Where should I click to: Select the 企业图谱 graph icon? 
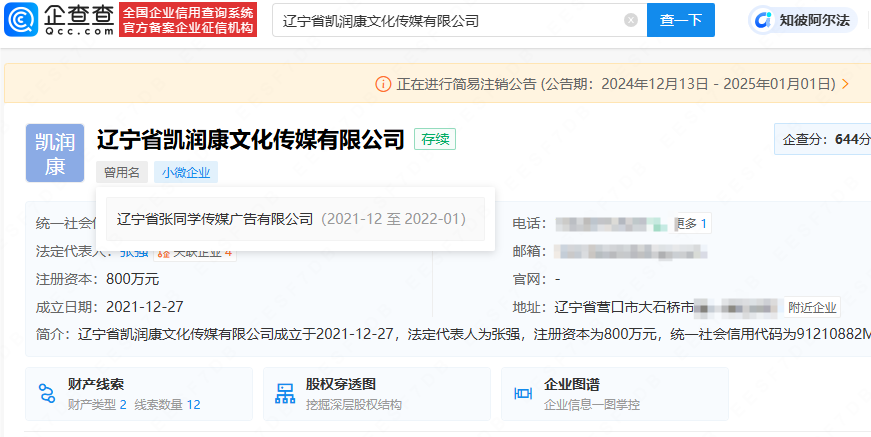(523, 394)
